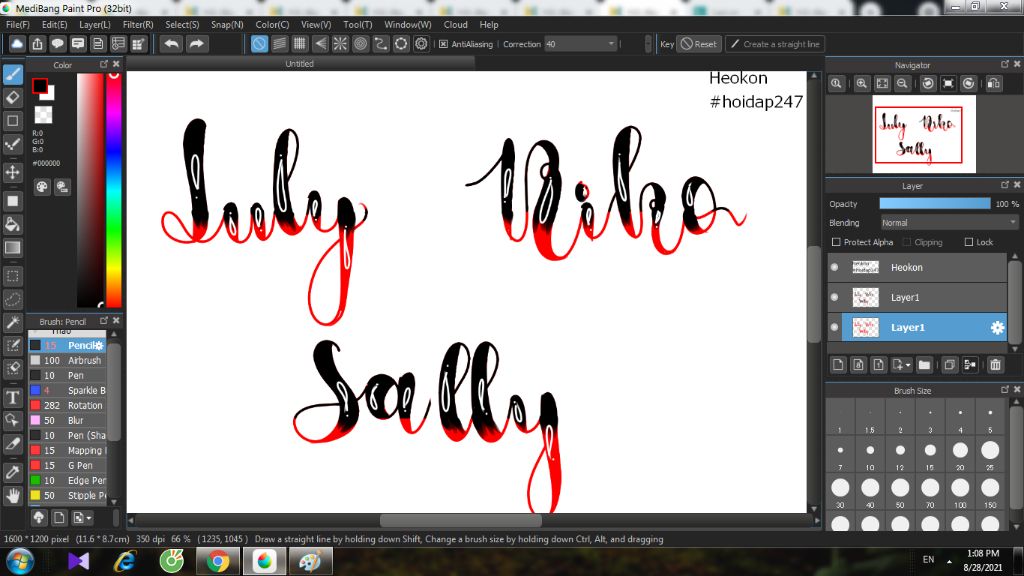This screenshot has height=576, width=1024.
Task: Duplicate the layer with the duplicate icon
Action: coord(950,365)
